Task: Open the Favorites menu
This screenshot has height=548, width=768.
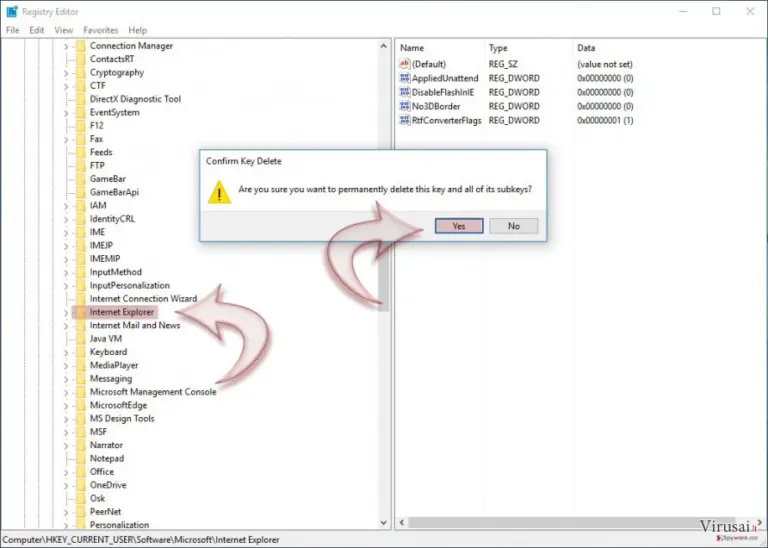Action: [101, 30]
